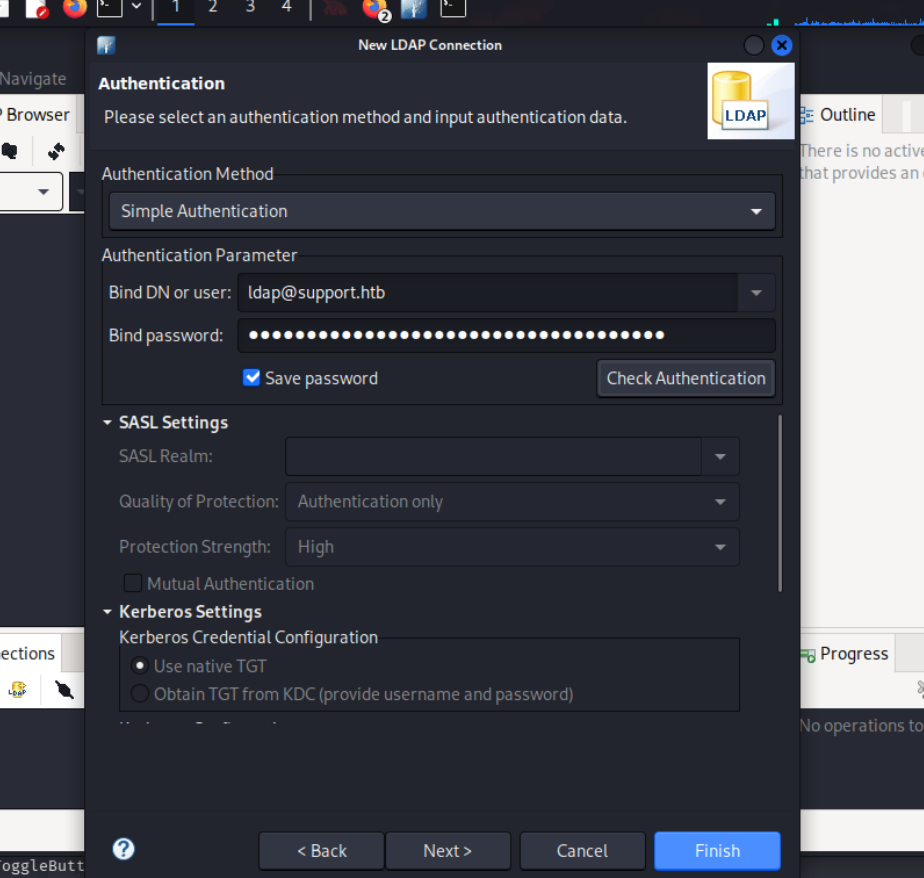This screenshot has height=878, width=924.
Task: Click the plug icon in Connections panel
Action: click(64, 689)
